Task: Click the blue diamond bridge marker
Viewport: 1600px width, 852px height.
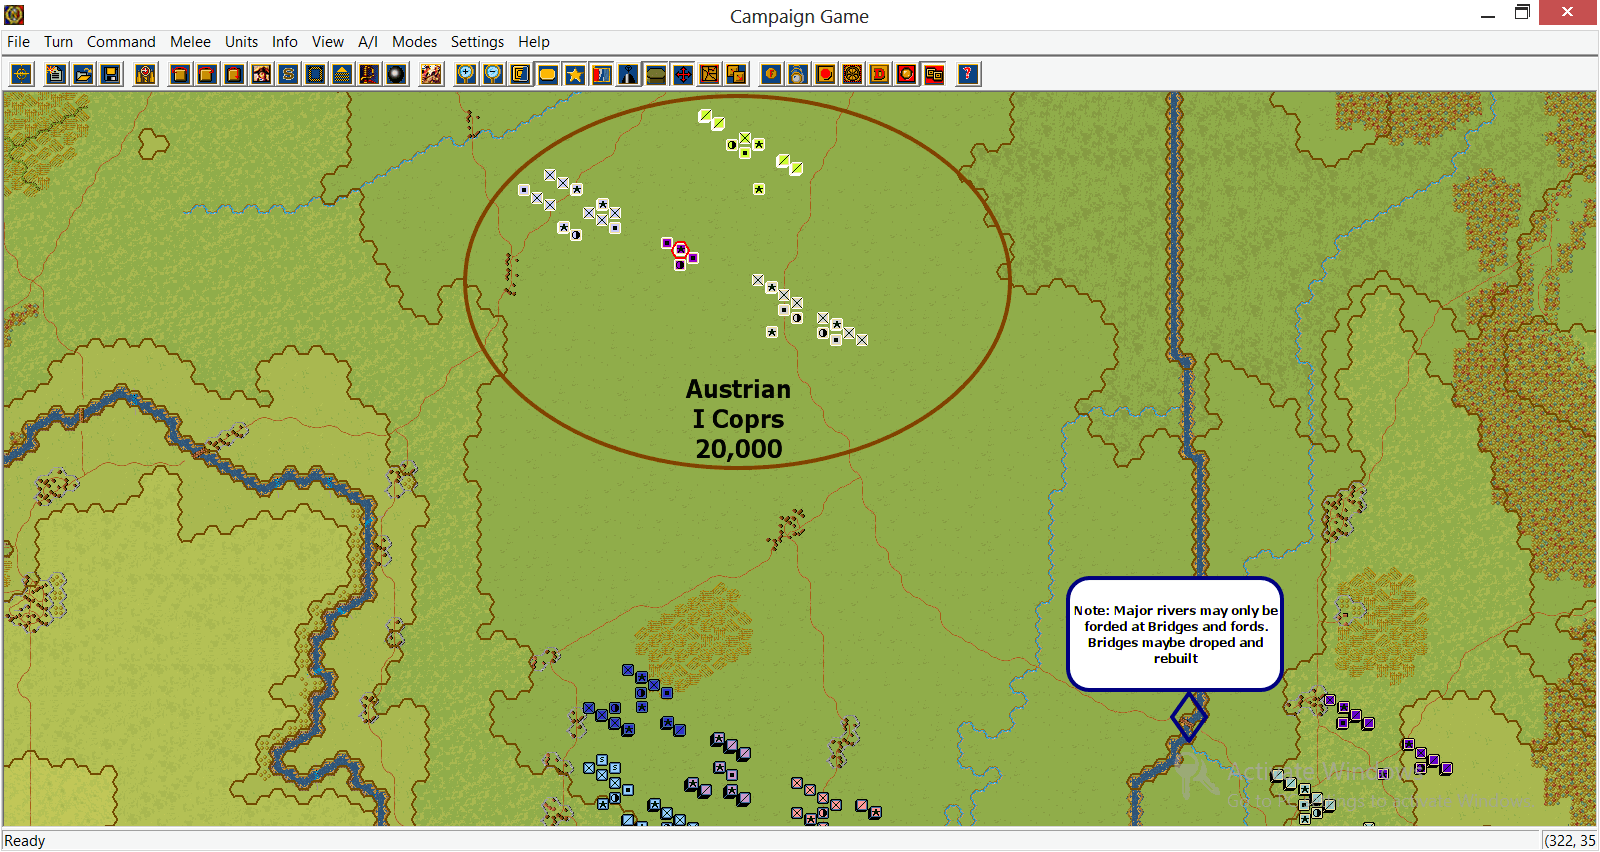Action: [x=1188, y=716]
